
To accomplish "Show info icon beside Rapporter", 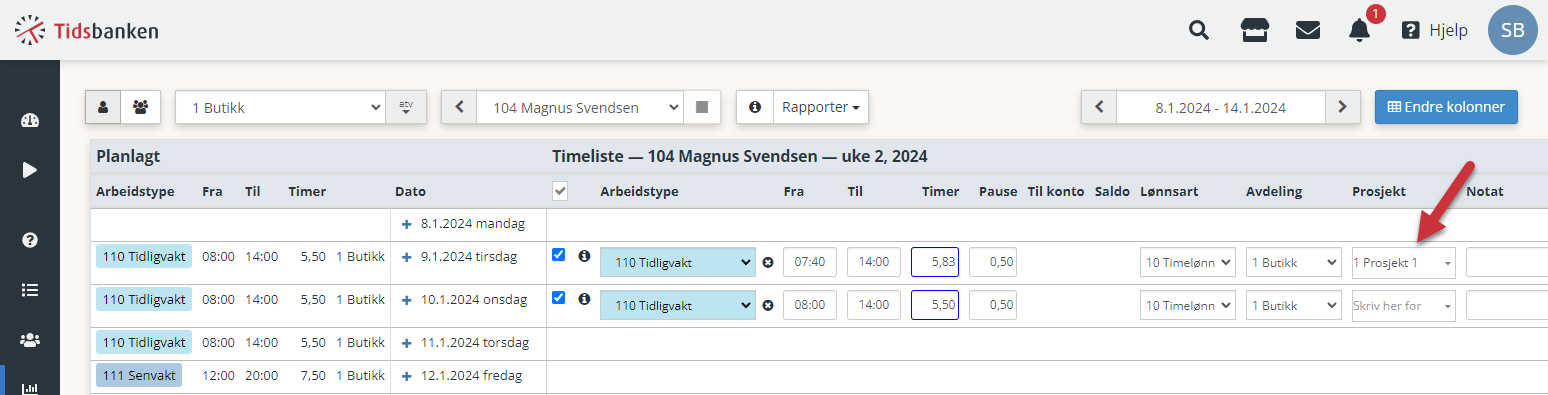I will (755, 107).
